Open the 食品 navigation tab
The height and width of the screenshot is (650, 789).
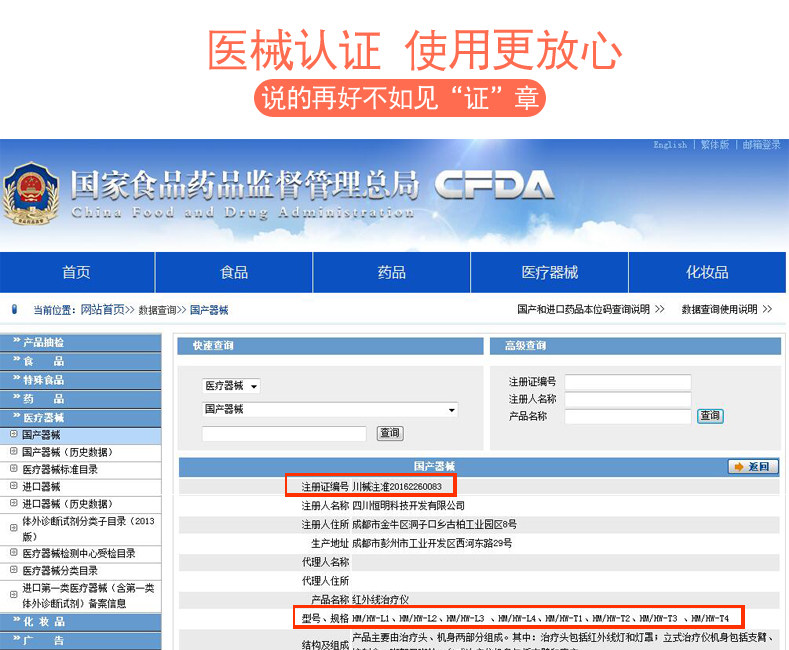(234, 272)
